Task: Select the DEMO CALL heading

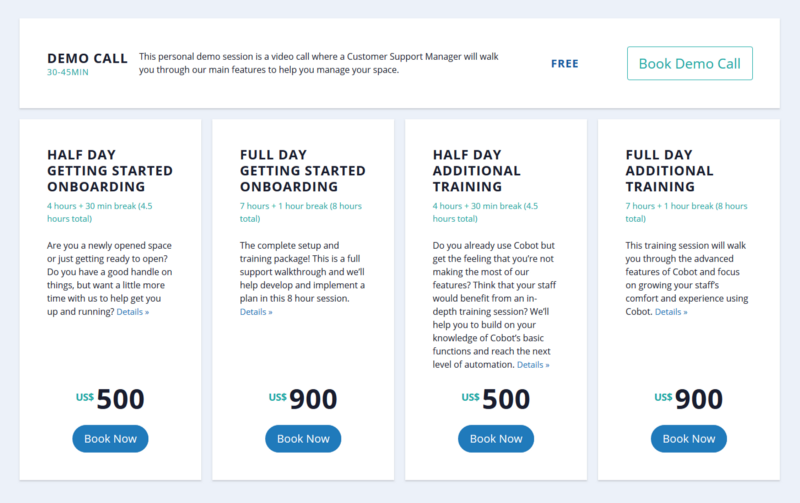Action: 87,59
